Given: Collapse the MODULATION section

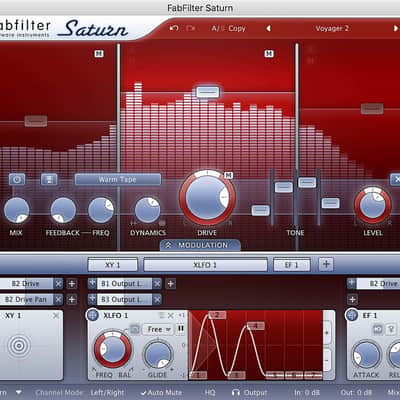Looking at the screenshot, I should coord(200,245).
